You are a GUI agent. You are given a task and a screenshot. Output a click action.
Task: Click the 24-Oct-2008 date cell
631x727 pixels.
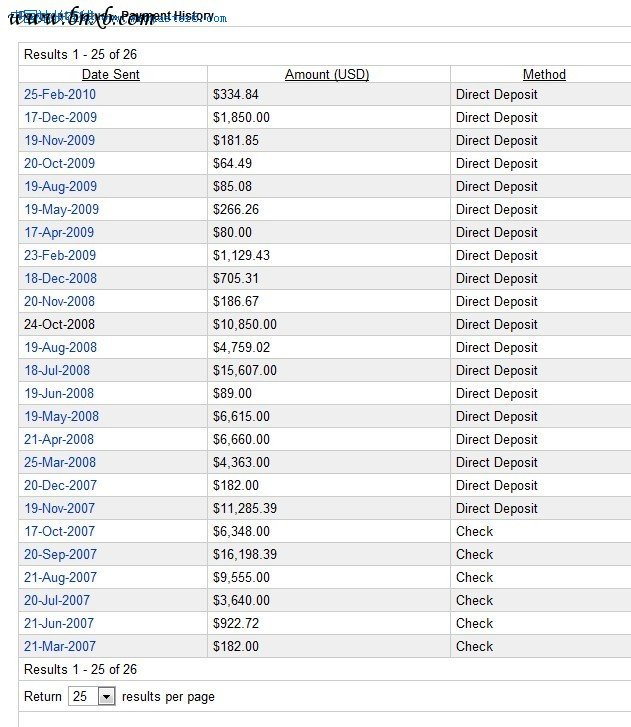click(60, 324)
